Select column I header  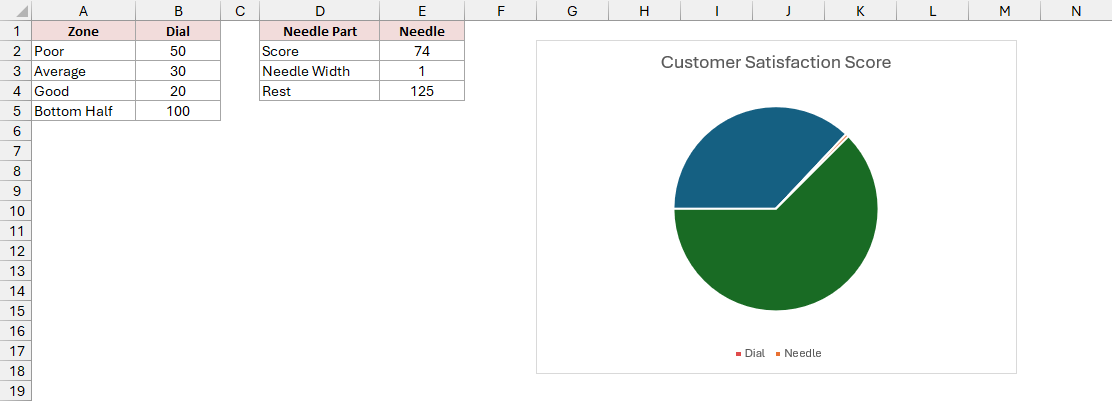point(716,11)
